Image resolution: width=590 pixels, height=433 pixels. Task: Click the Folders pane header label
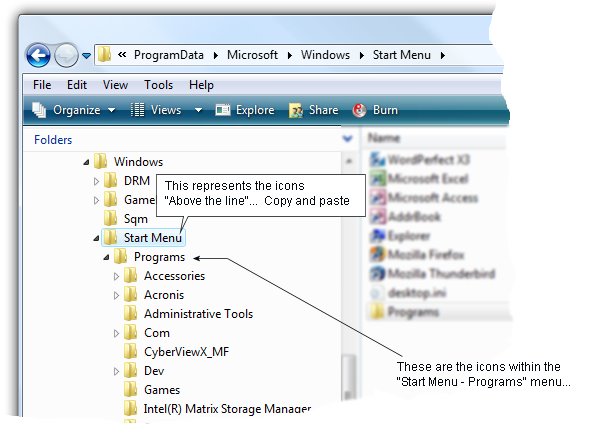53,140
